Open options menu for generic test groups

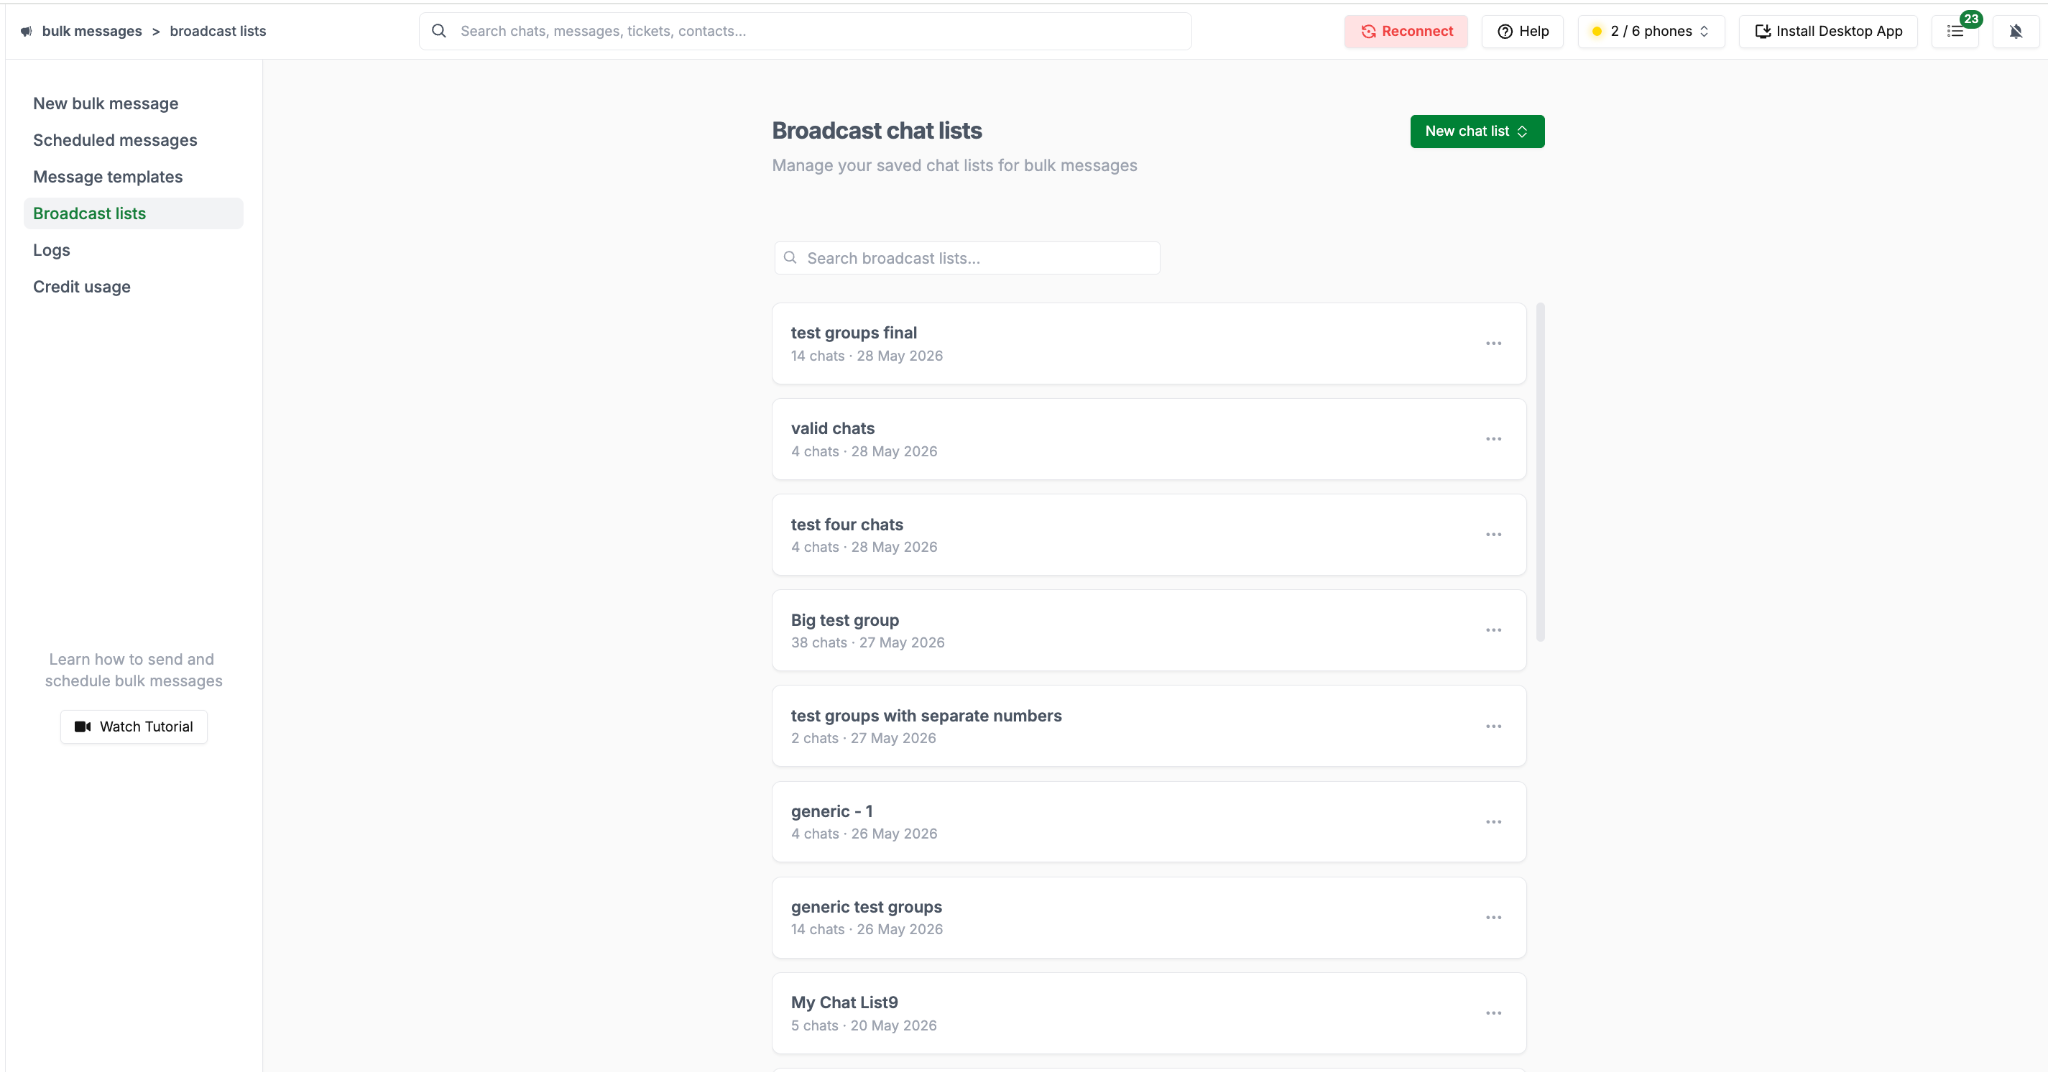pyautogui.click(x=1493, y=918)
